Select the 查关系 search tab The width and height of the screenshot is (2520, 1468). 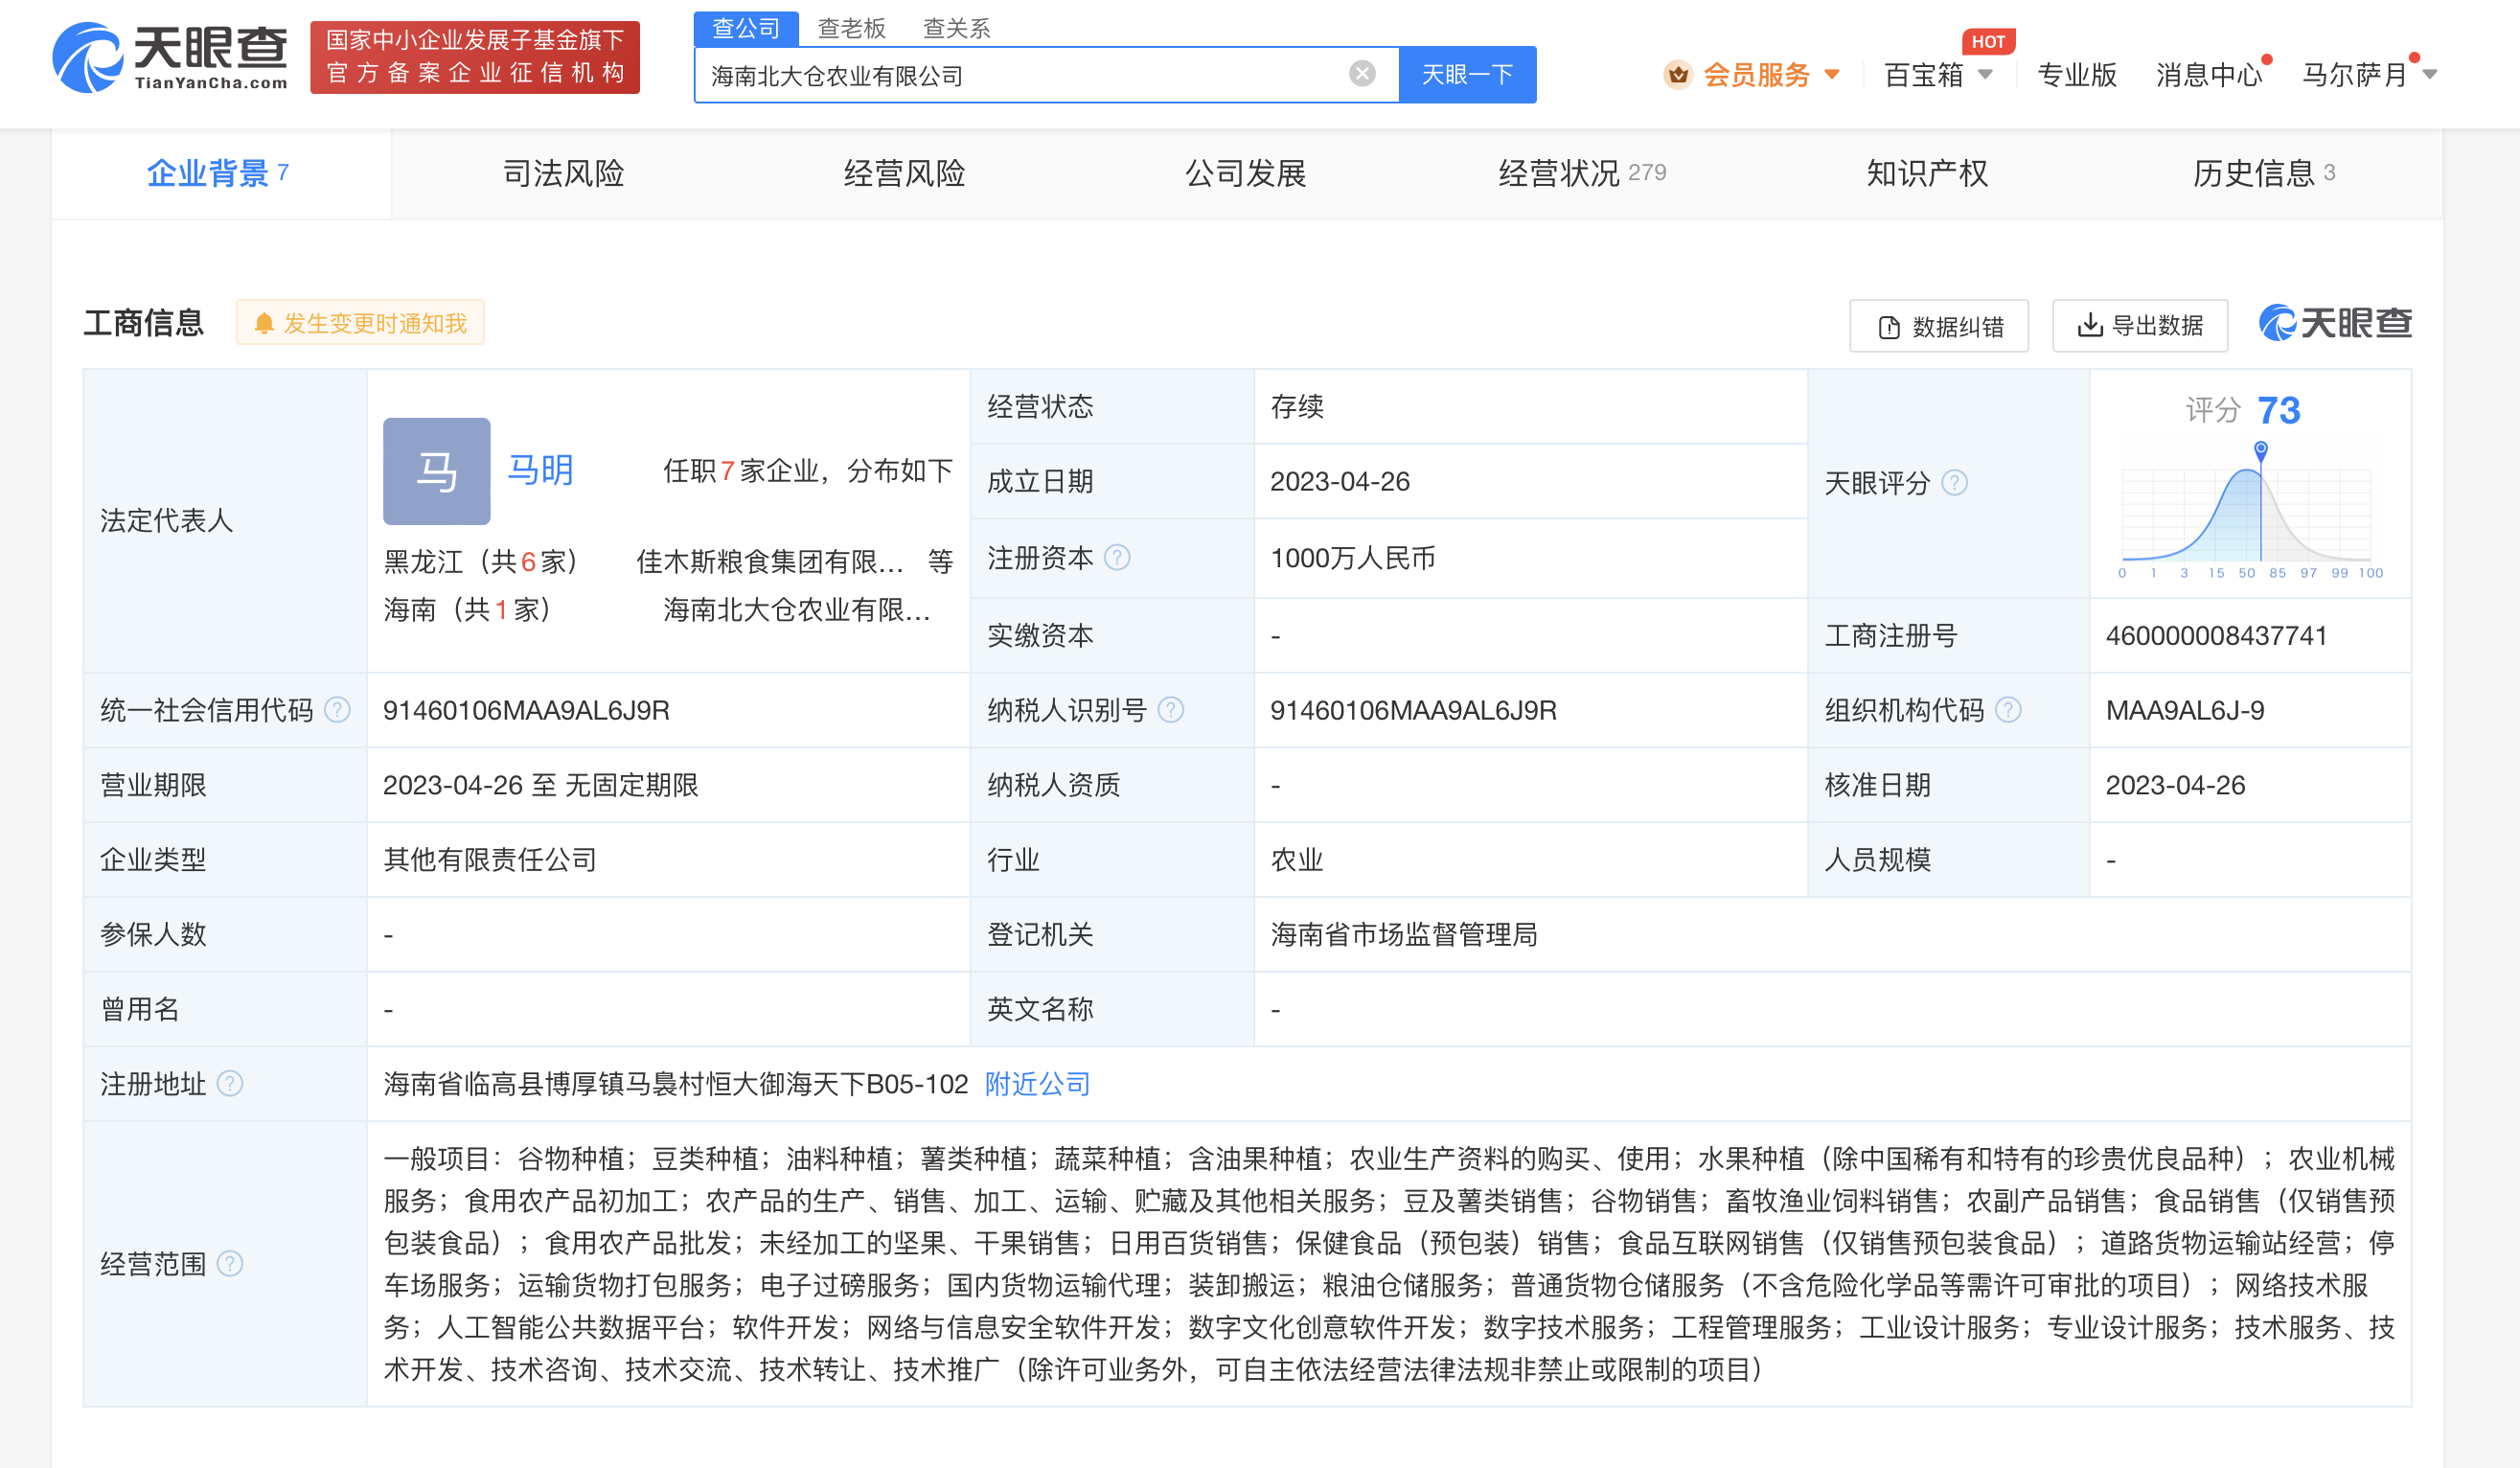pyautogui.click(x=956, y=28)
